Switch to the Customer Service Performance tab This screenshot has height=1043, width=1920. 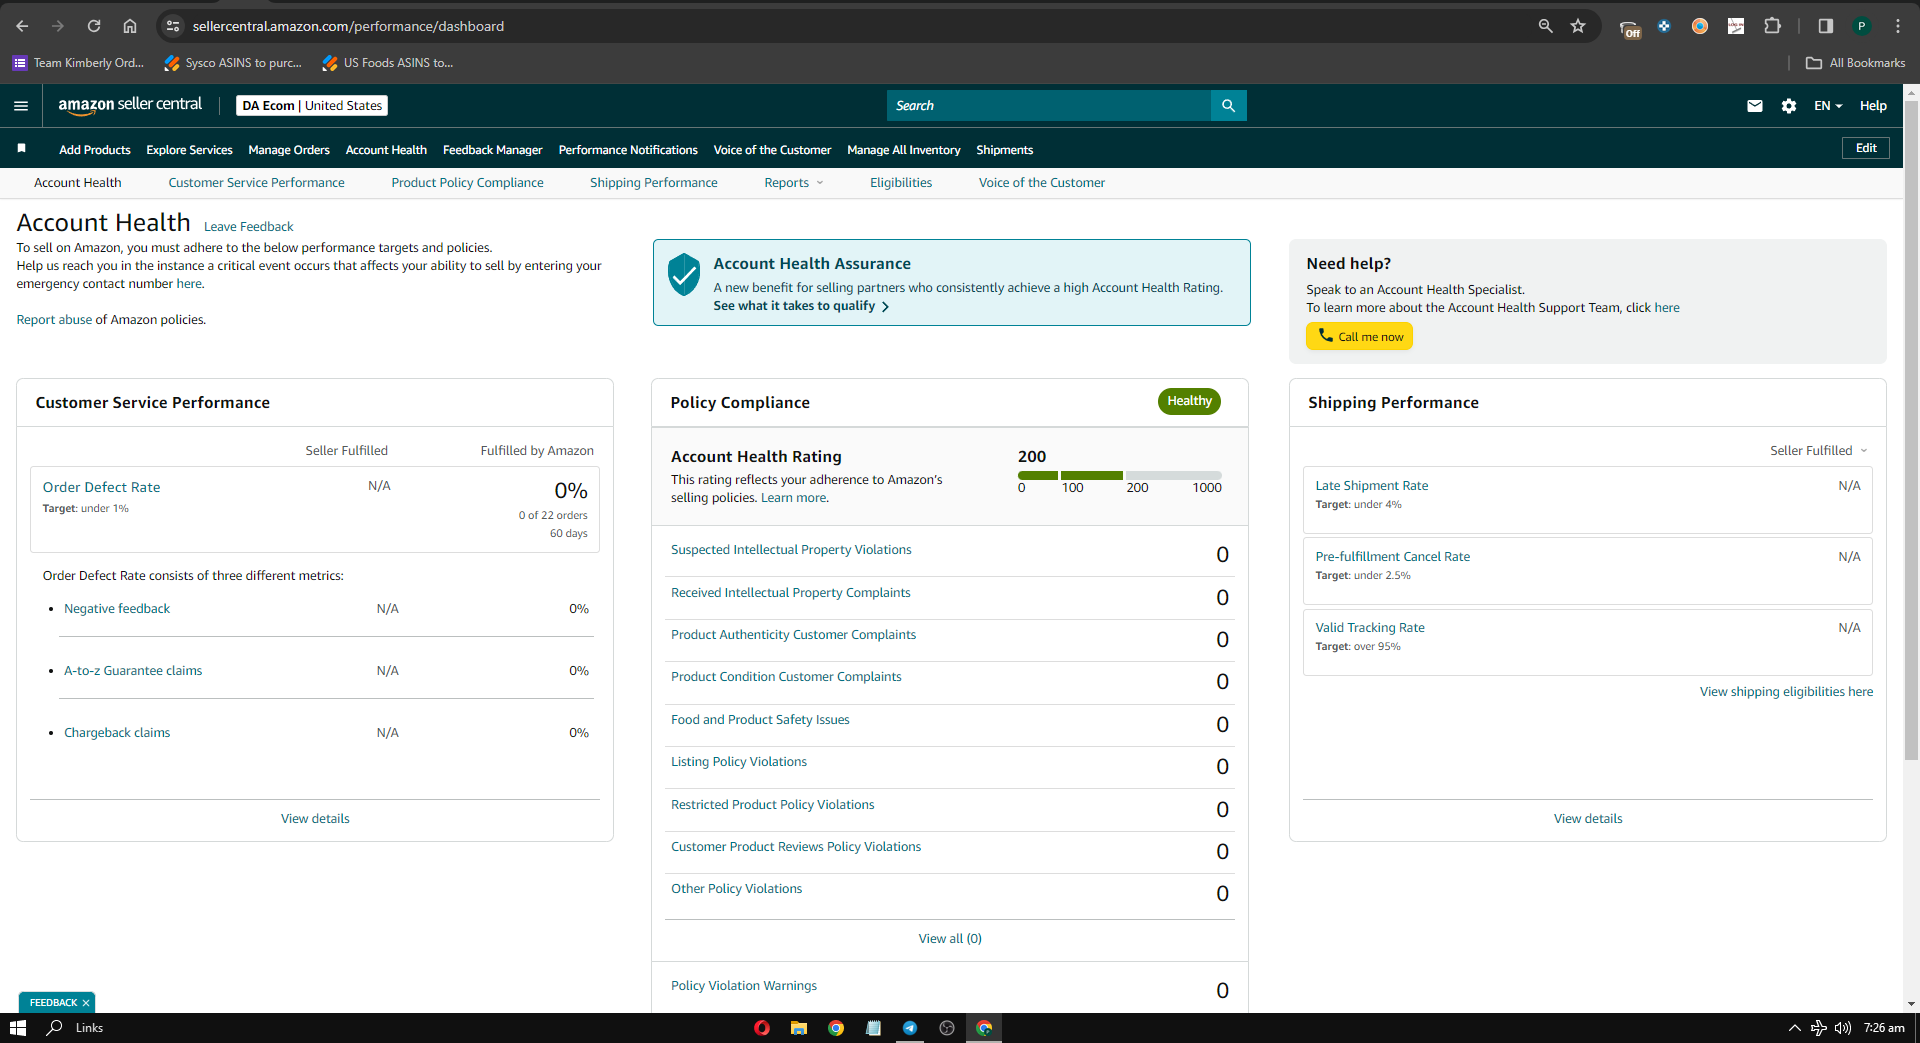256,183
